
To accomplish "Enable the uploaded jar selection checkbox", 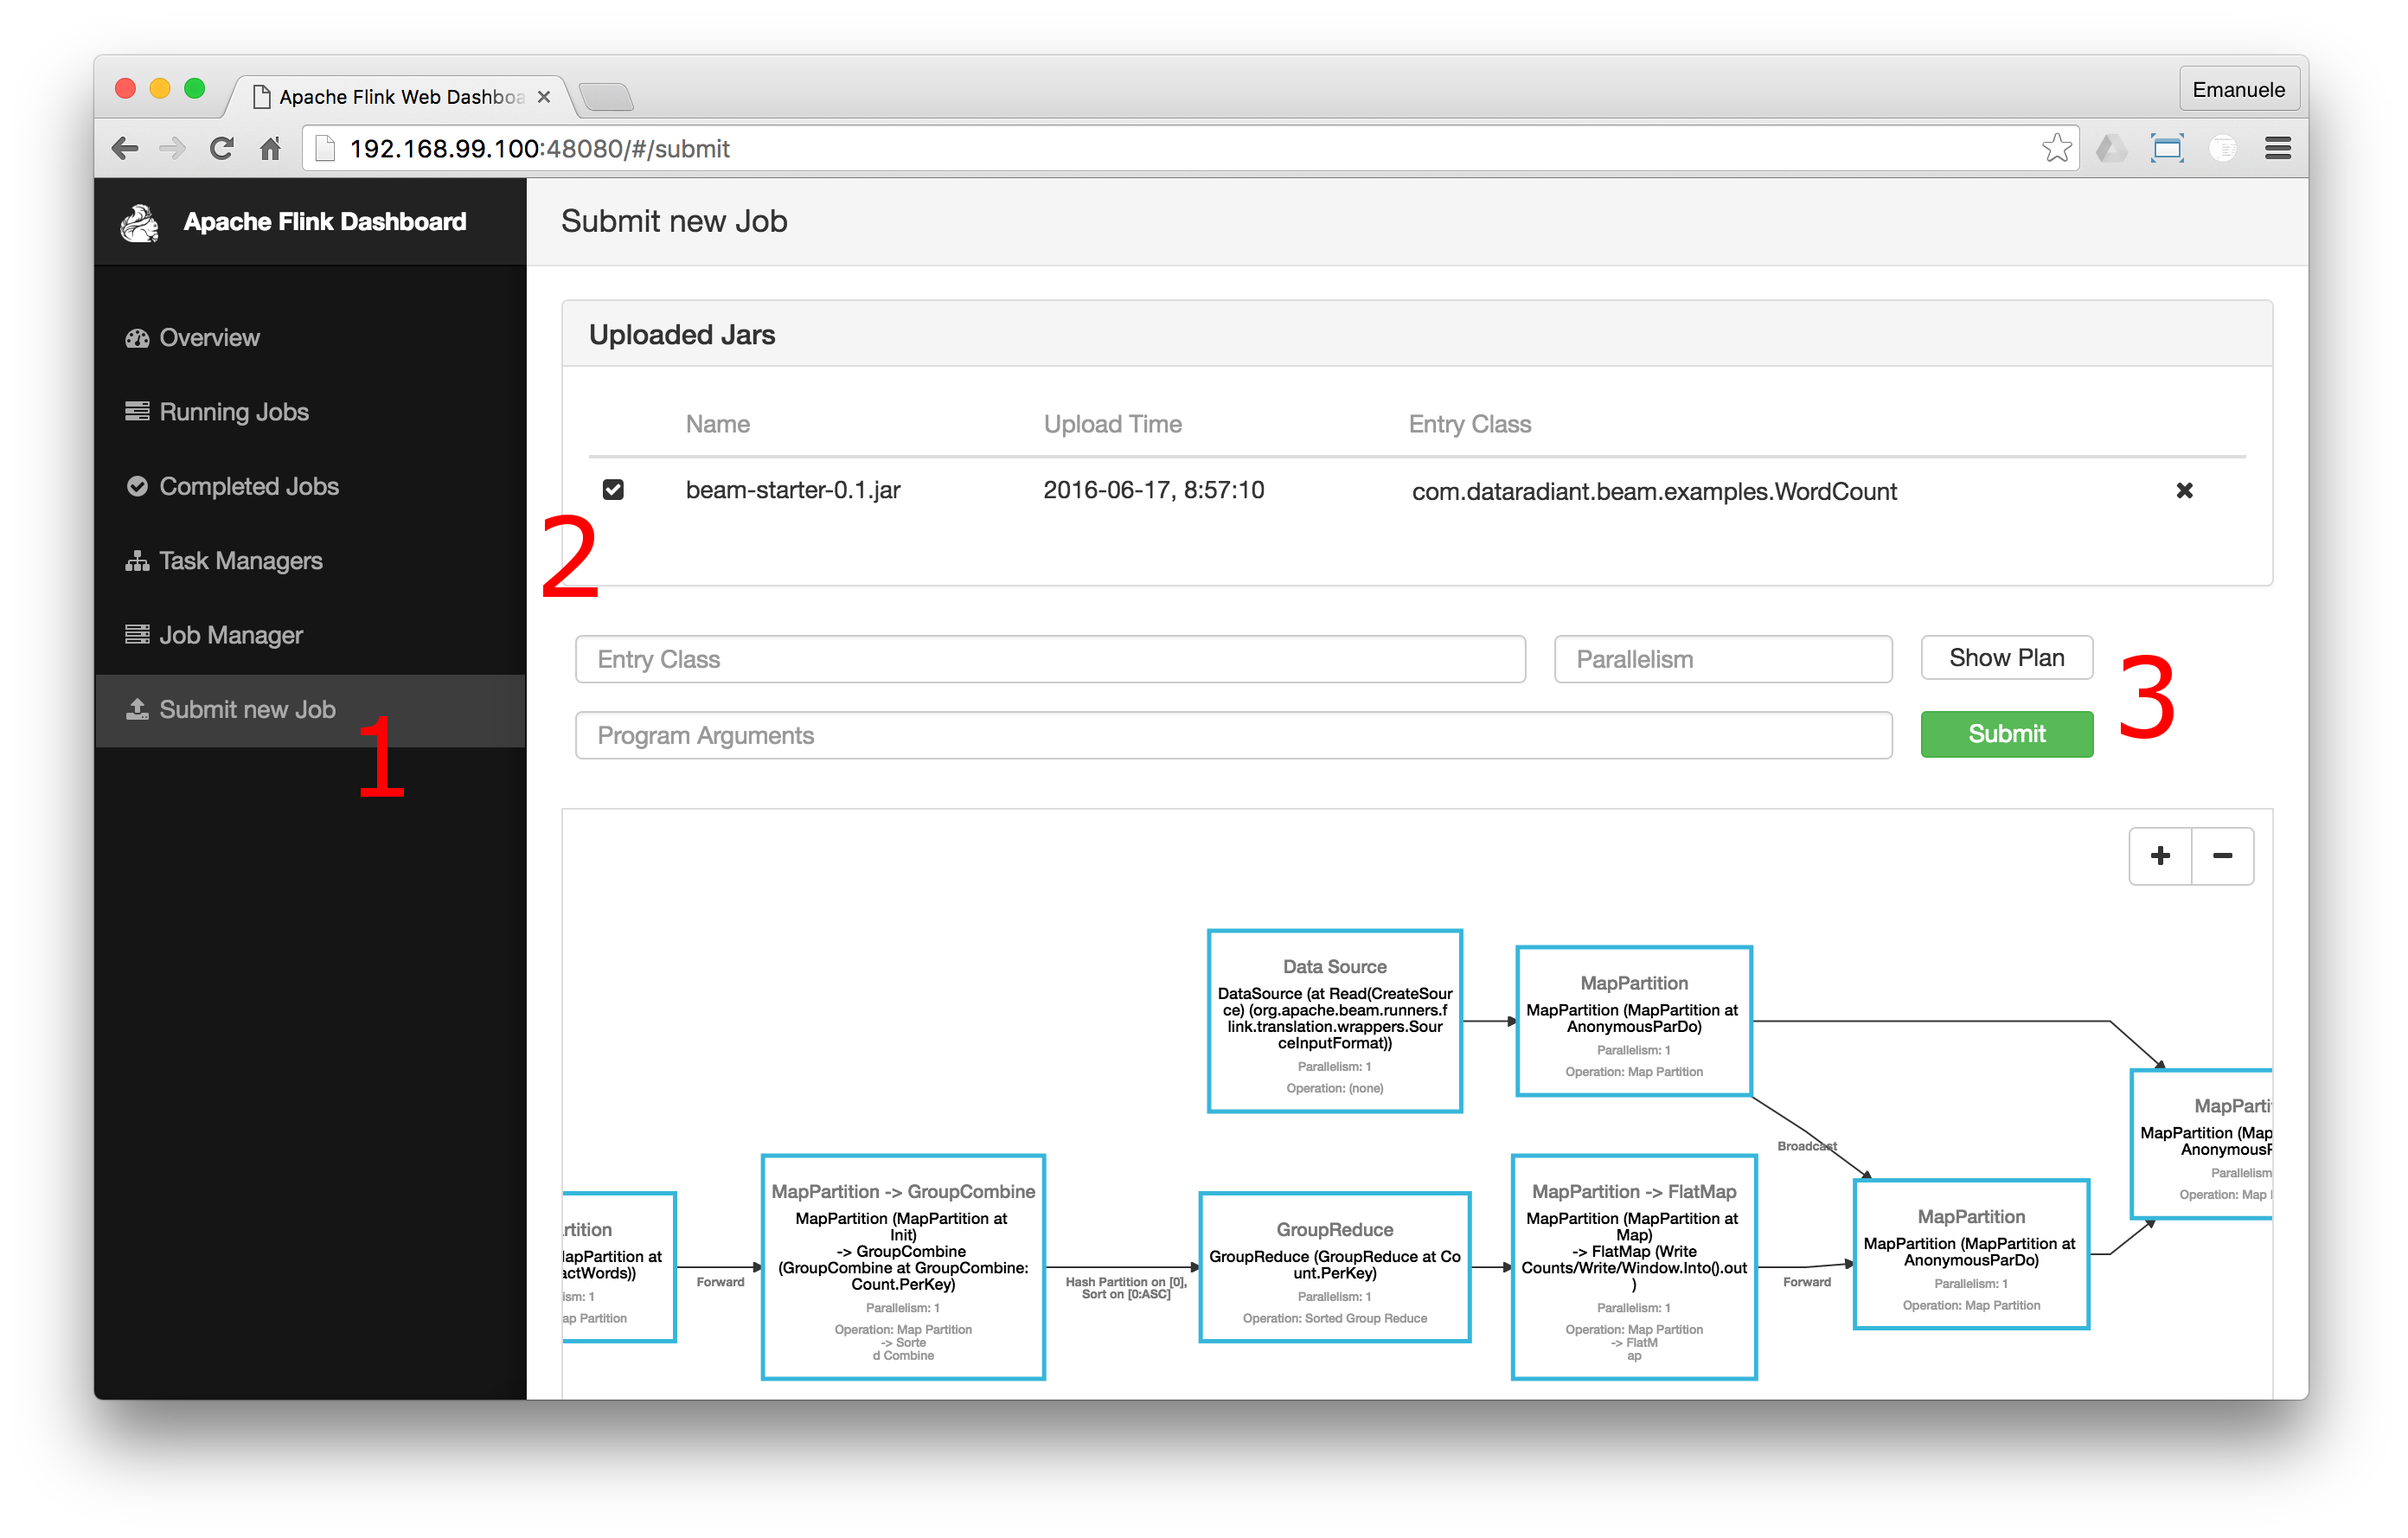I will coord(616,490).
